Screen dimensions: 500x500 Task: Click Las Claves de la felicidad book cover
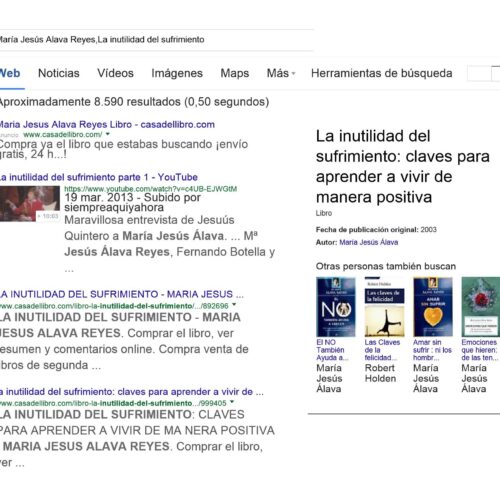[384, 307]
